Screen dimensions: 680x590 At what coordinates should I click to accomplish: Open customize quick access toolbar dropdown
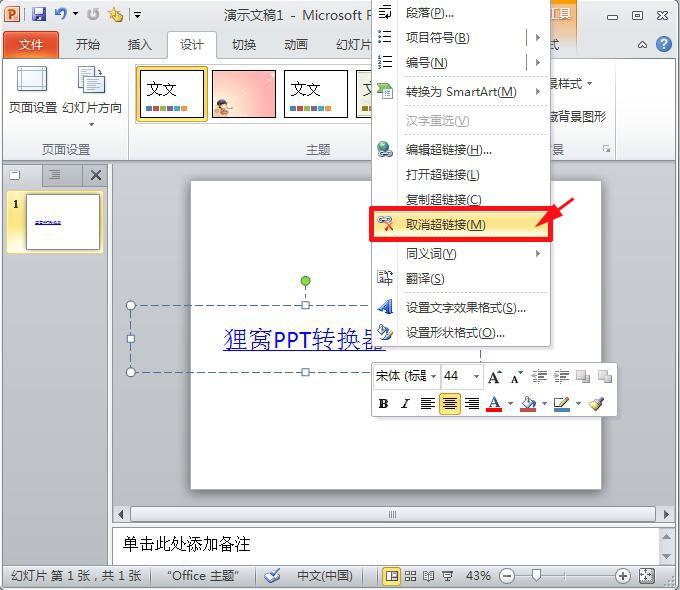point(137,15)
